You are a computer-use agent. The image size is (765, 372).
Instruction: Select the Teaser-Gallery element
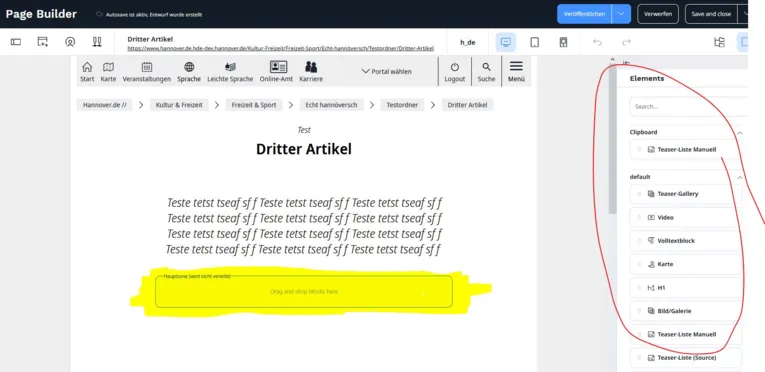click(x=686, y=194)
